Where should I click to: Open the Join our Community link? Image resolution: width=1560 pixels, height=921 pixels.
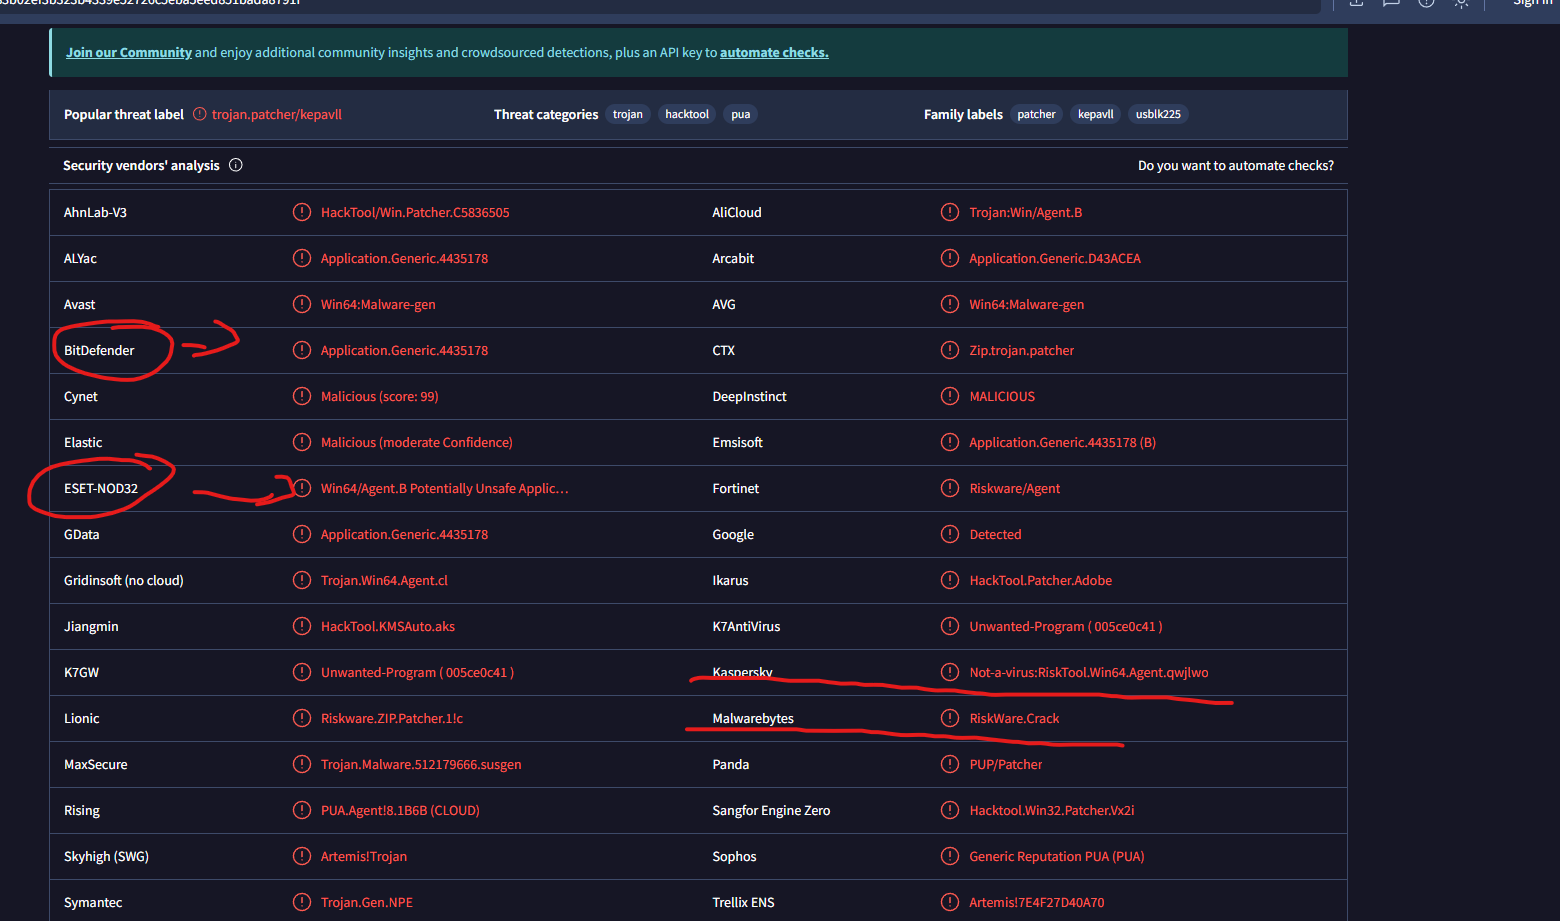pyautogui.click(x=129, y=52)
